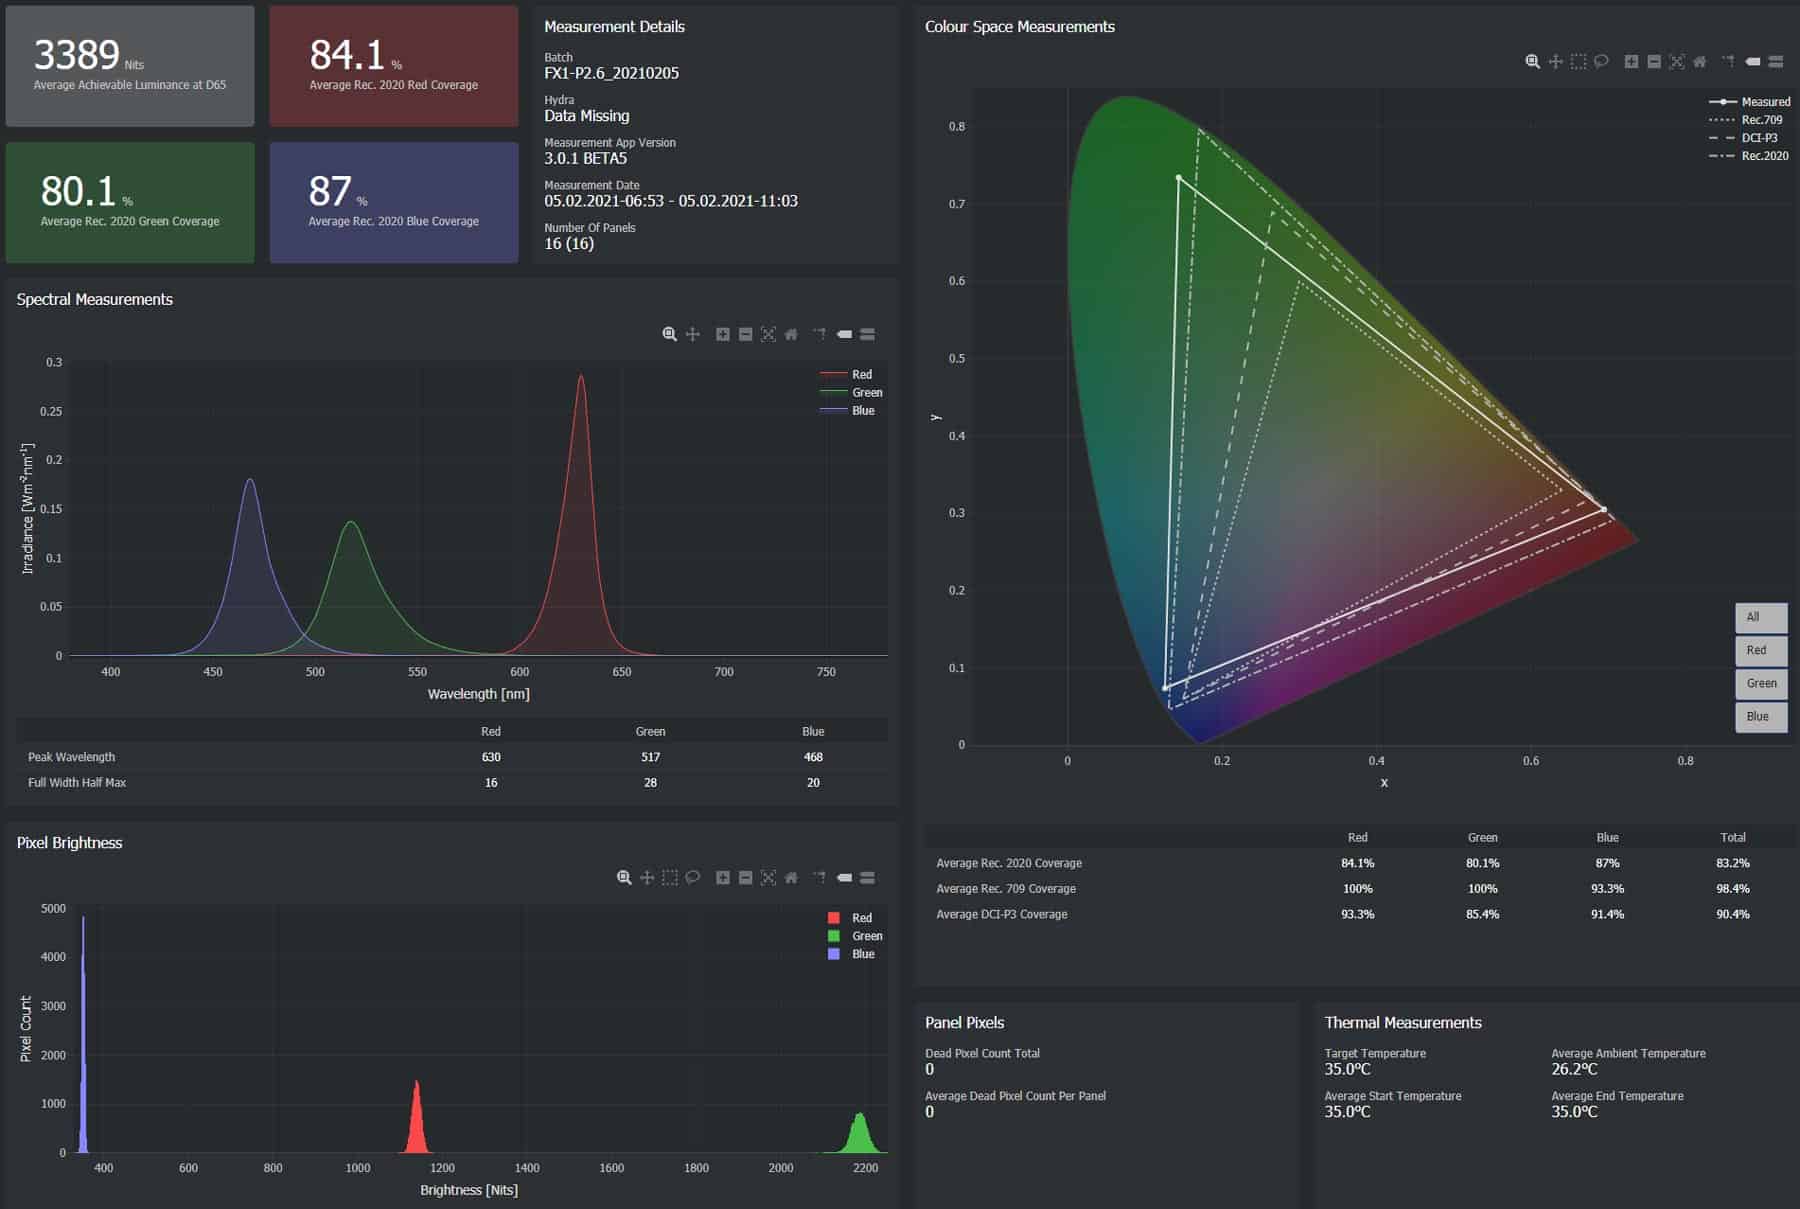Choose Lasso Select in Colour Space toolbar

[x=1601, y=61]
